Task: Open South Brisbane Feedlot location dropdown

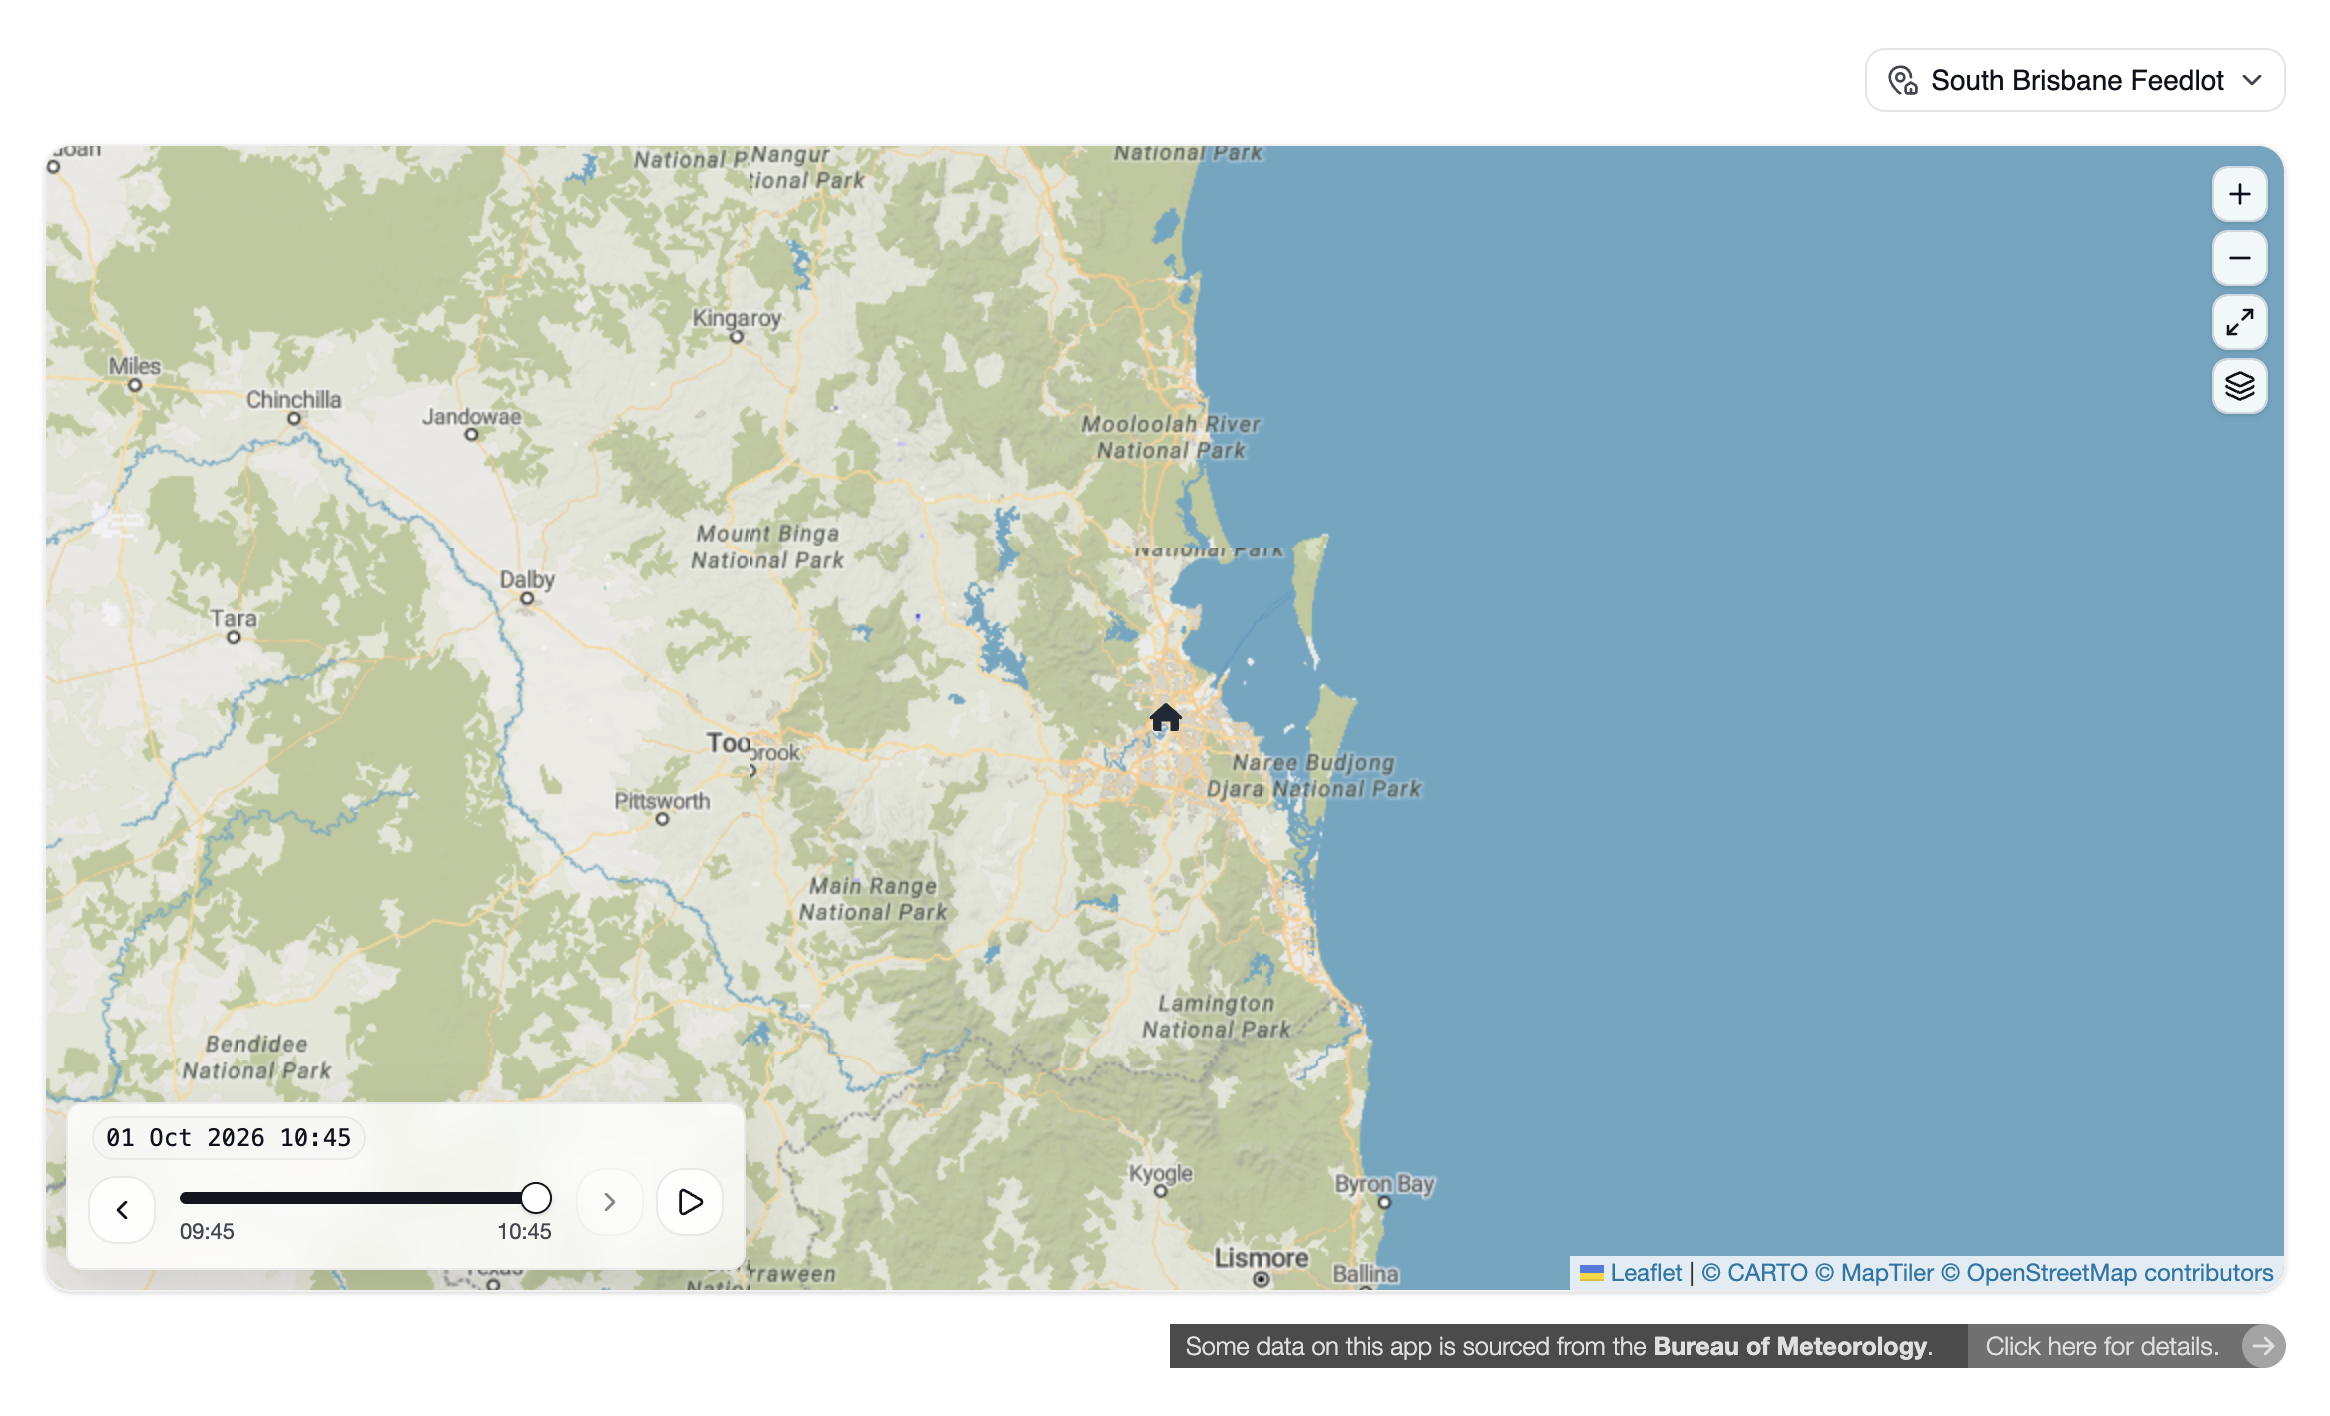Action: click(x=2075, y=80)
